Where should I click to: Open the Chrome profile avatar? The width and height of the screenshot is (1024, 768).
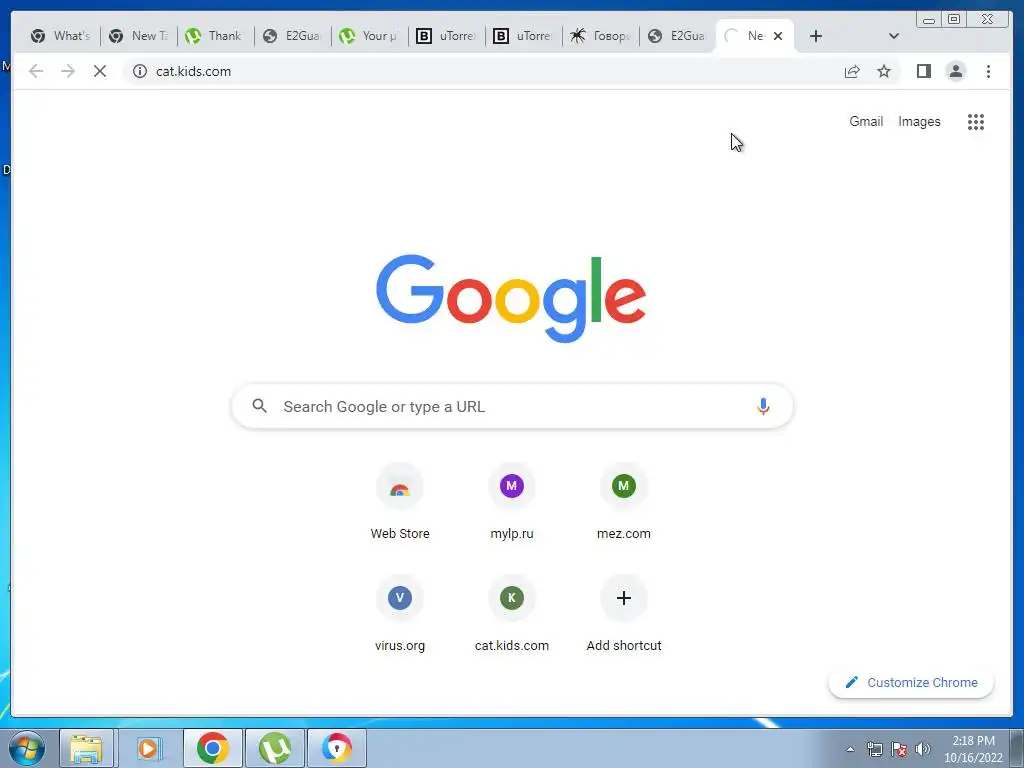click(x=955, y=71)
